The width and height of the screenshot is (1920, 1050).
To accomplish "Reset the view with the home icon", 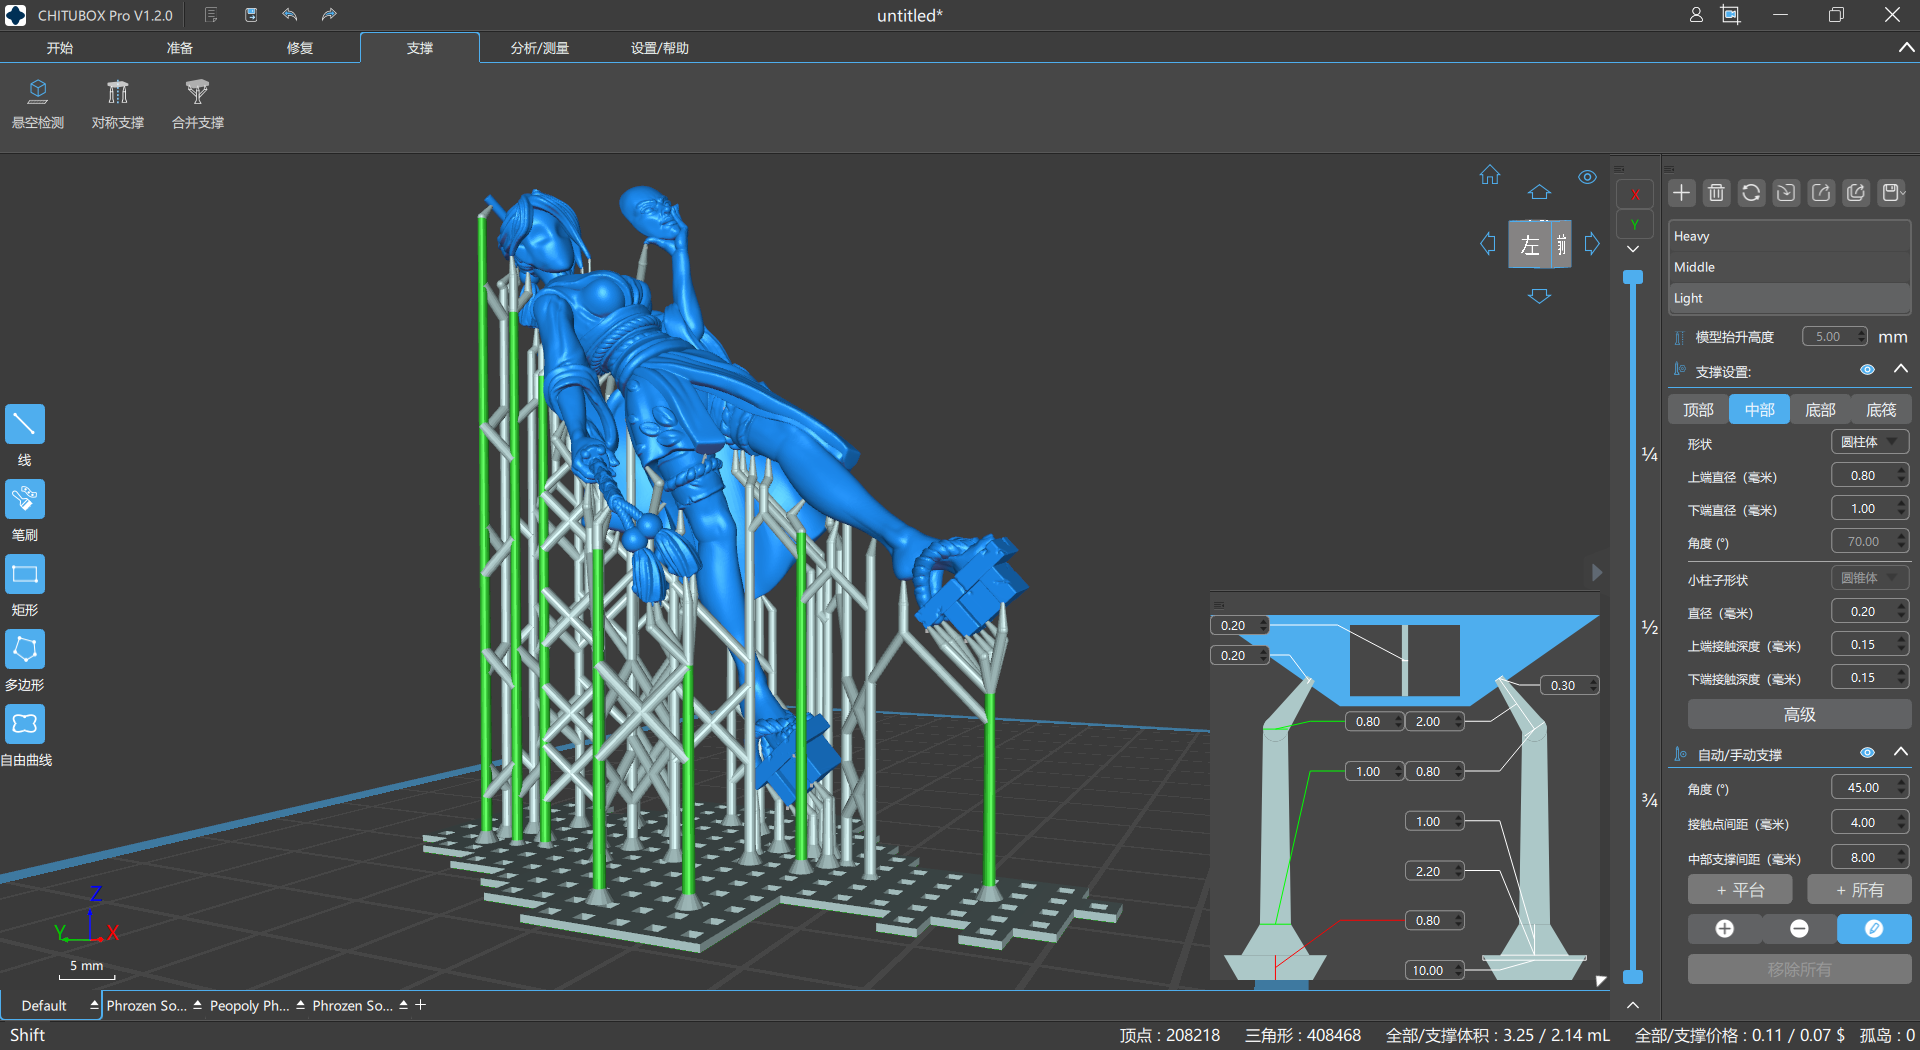I will (x=1490, y=175).
